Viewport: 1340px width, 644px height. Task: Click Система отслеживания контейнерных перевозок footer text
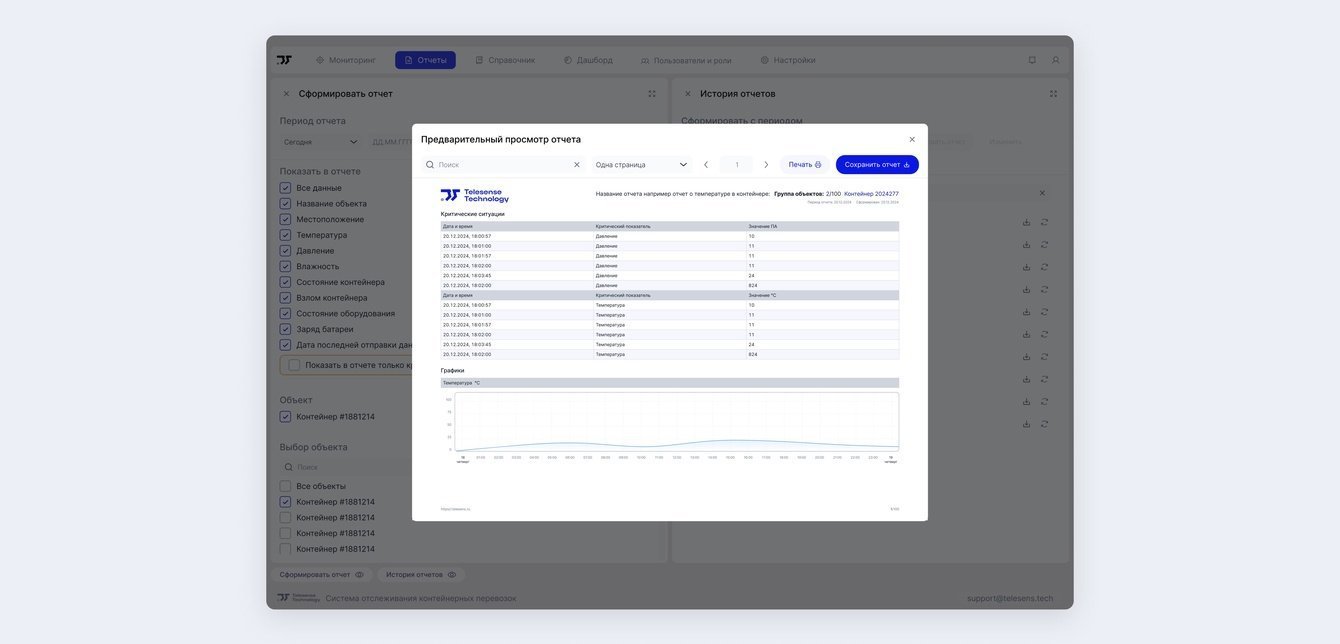point(421,599)
